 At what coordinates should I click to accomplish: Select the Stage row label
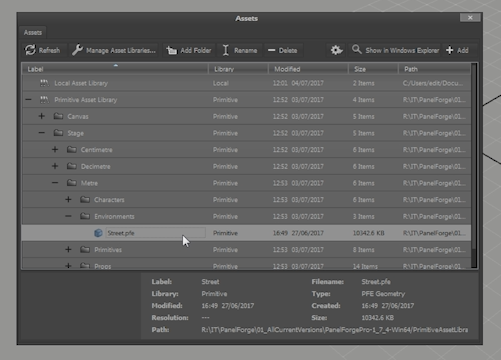(76, 133)
